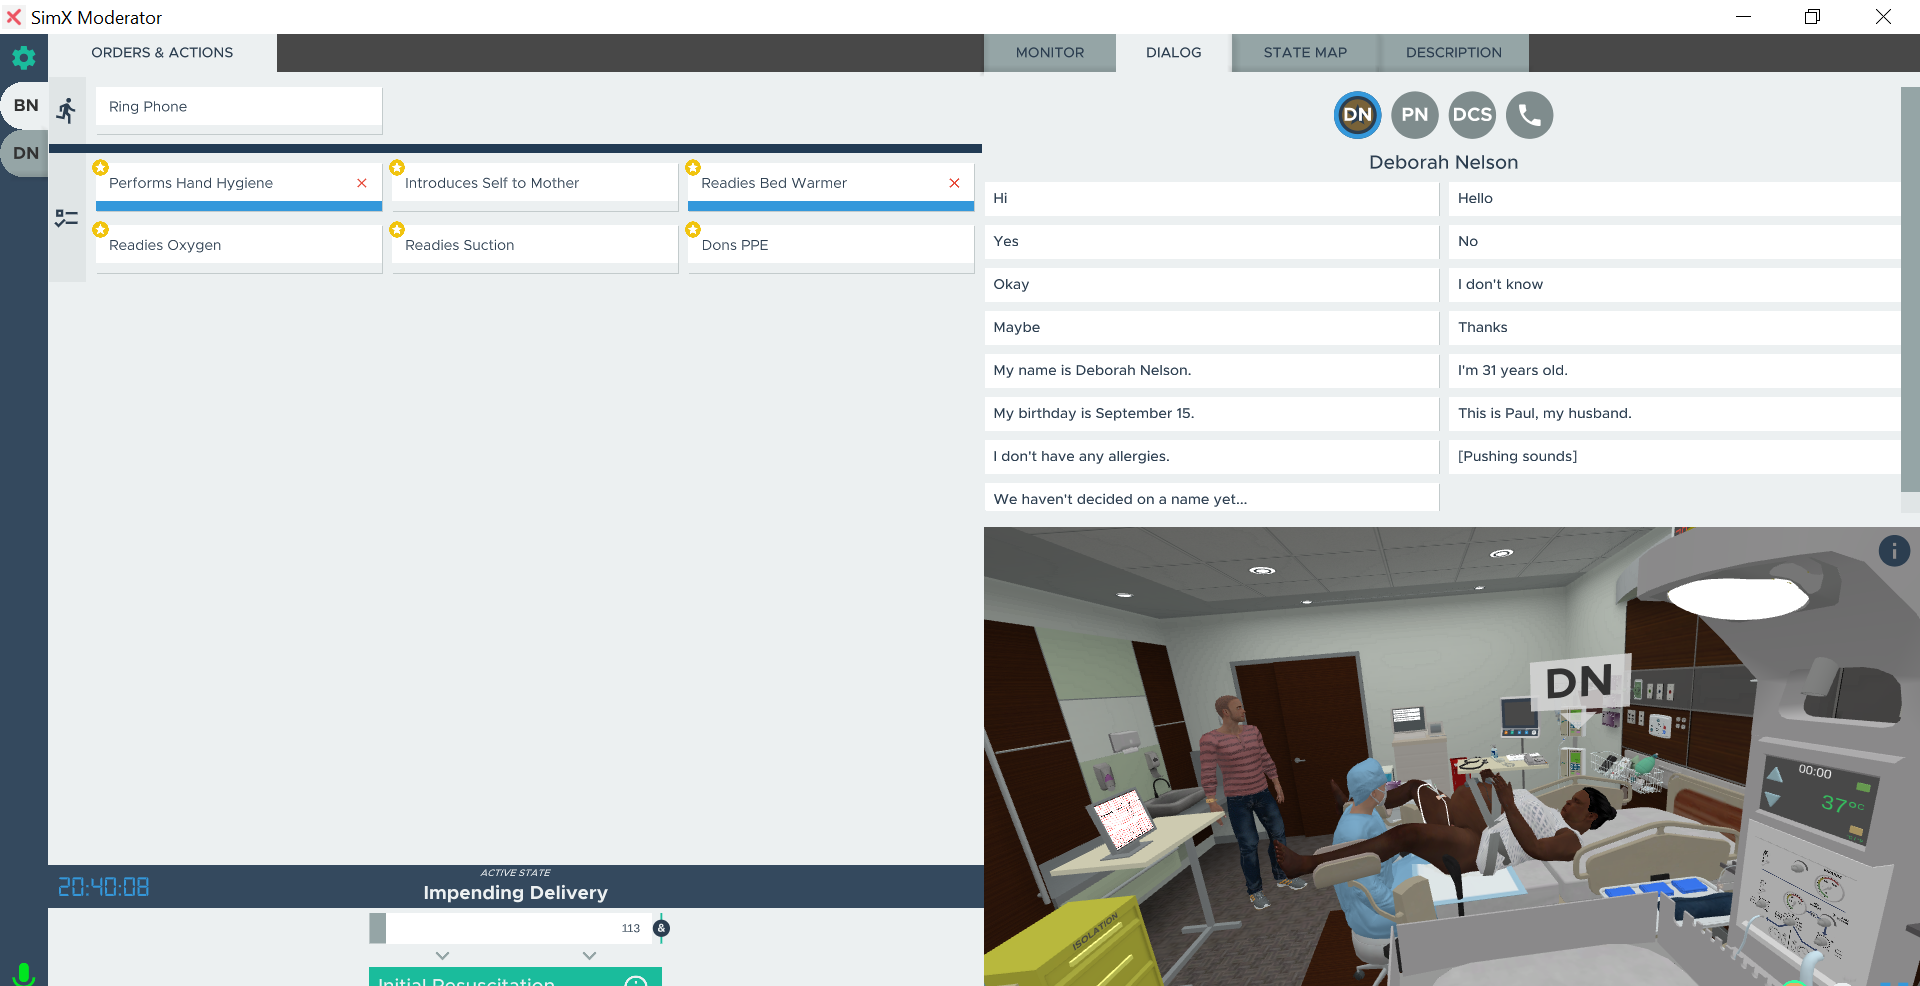Click the running person actions icon
The width and height of the screenshot is (1920, 986).
coord(67,110)
